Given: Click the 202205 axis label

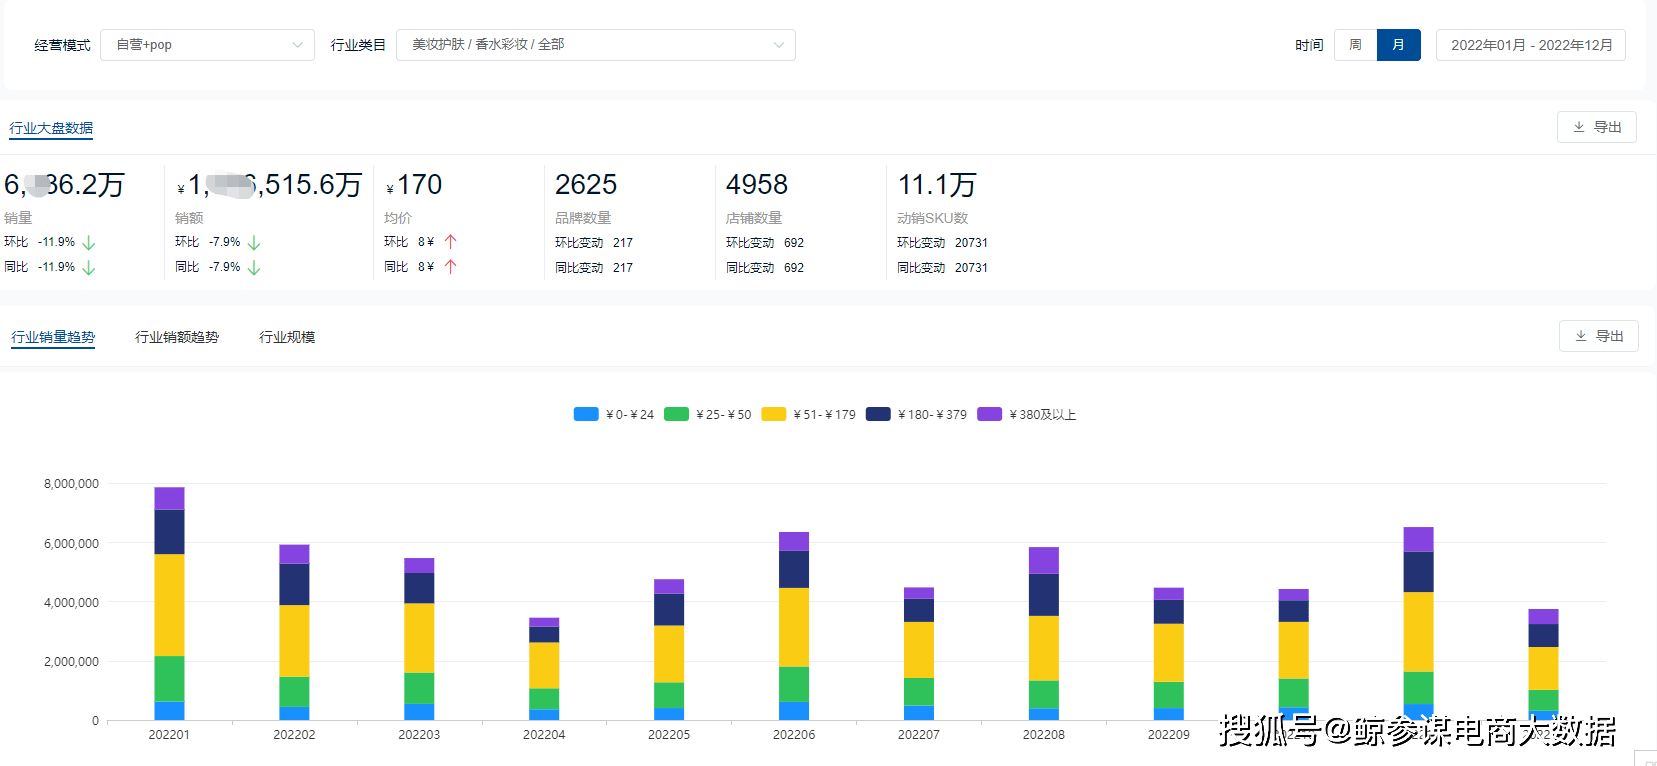Looking at the screenshot, I should 669,735.
